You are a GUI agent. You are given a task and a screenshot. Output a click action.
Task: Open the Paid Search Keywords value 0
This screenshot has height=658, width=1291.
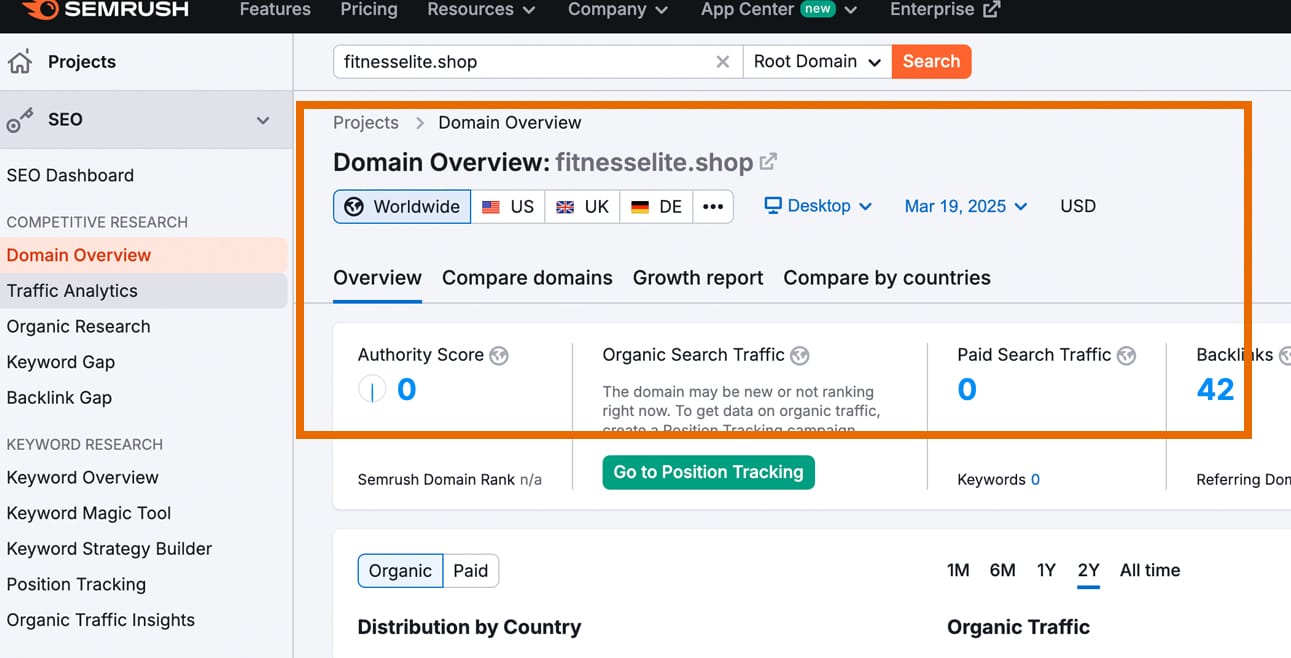click(1035, 480)
